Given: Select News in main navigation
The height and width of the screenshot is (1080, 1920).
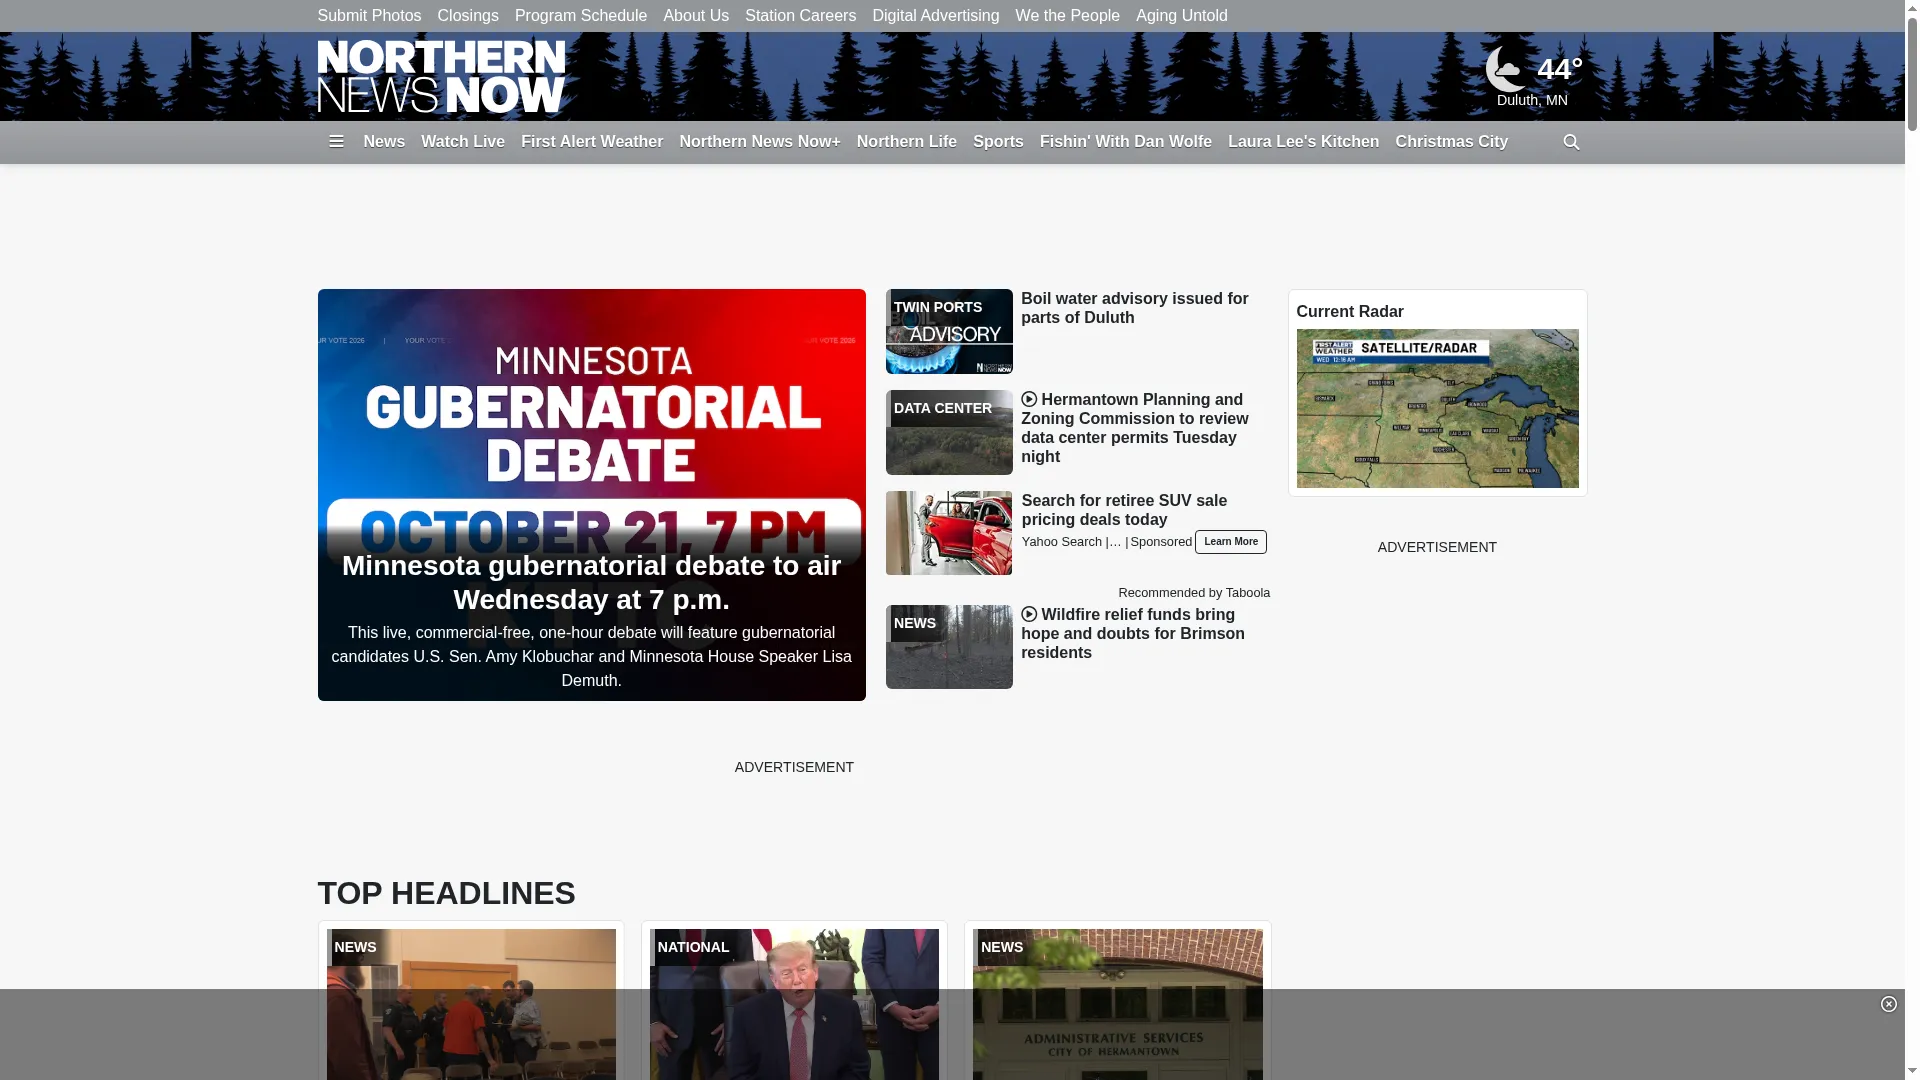Looking at the screenshot, I should tap(384, 142).
